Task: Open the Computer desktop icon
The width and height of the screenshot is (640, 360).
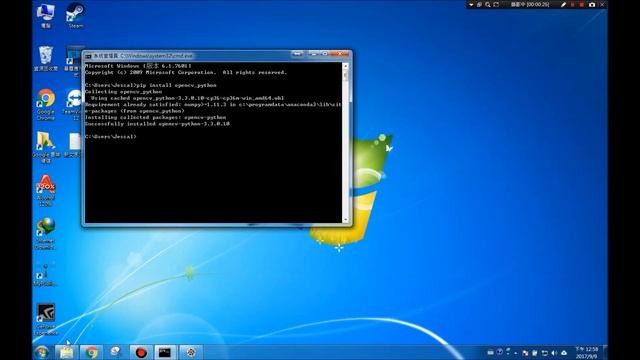Action: (x=45, y=16)
